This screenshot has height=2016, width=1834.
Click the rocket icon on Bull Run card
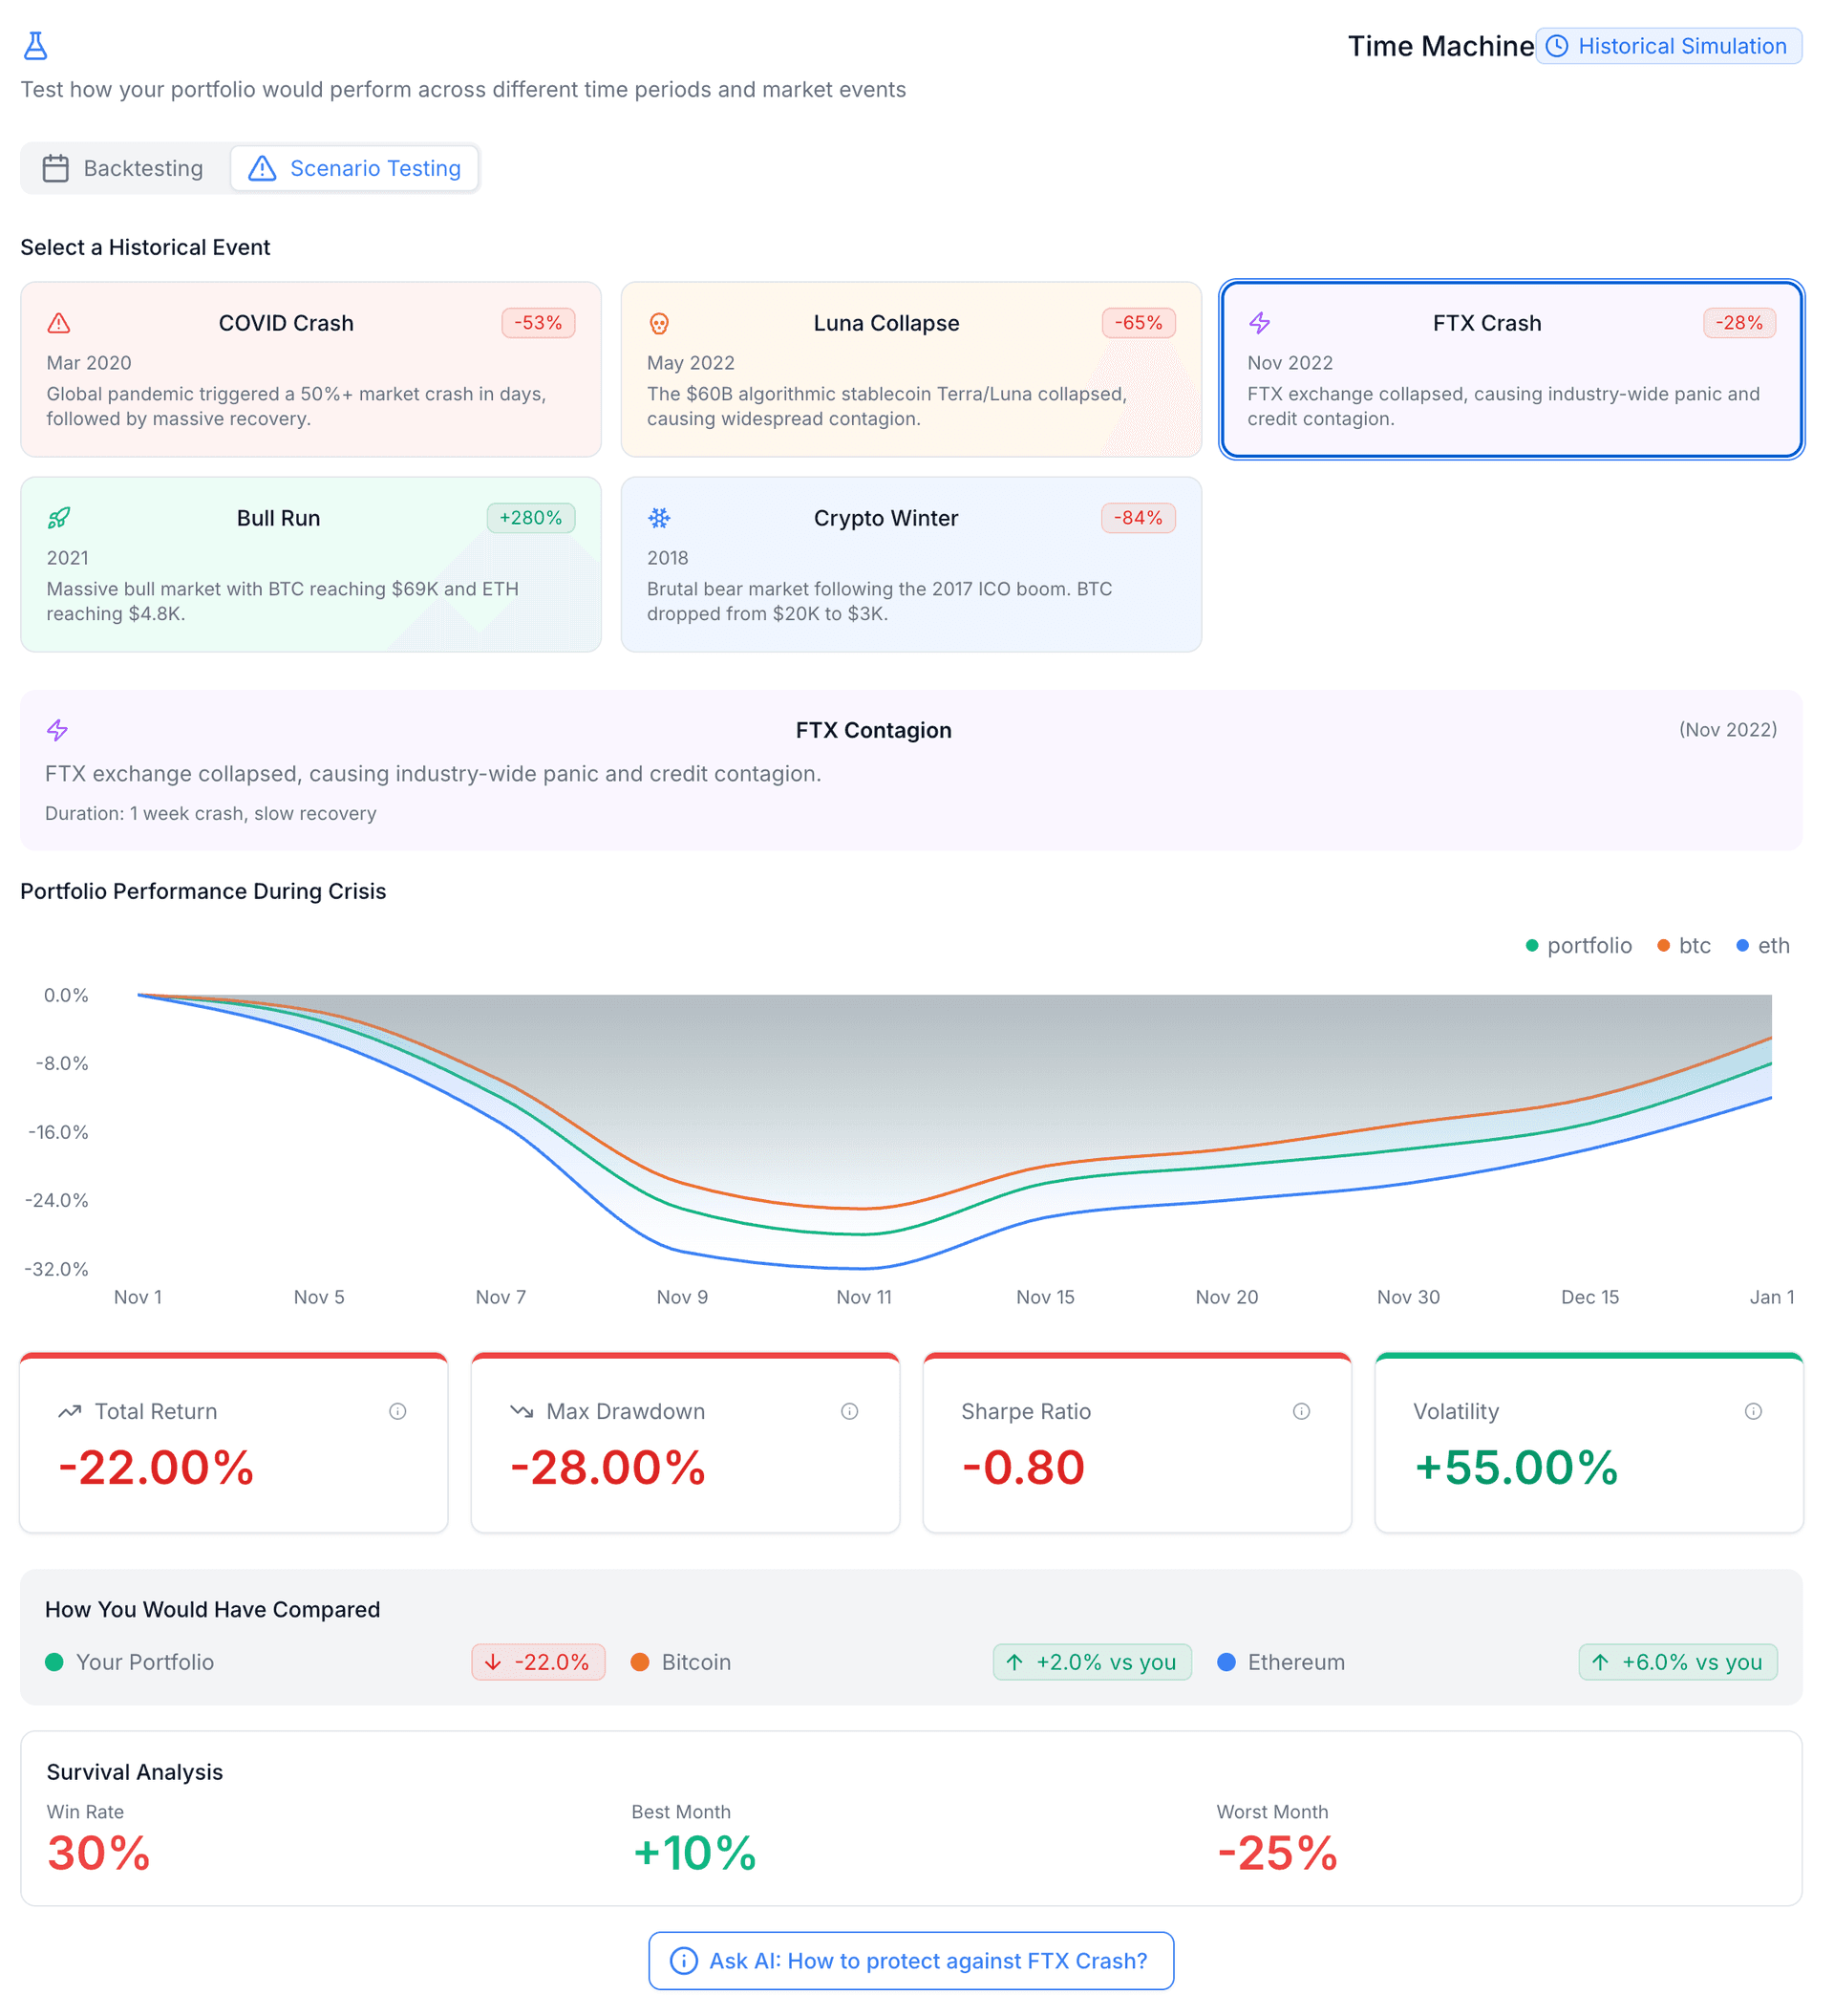coord(59,518)
